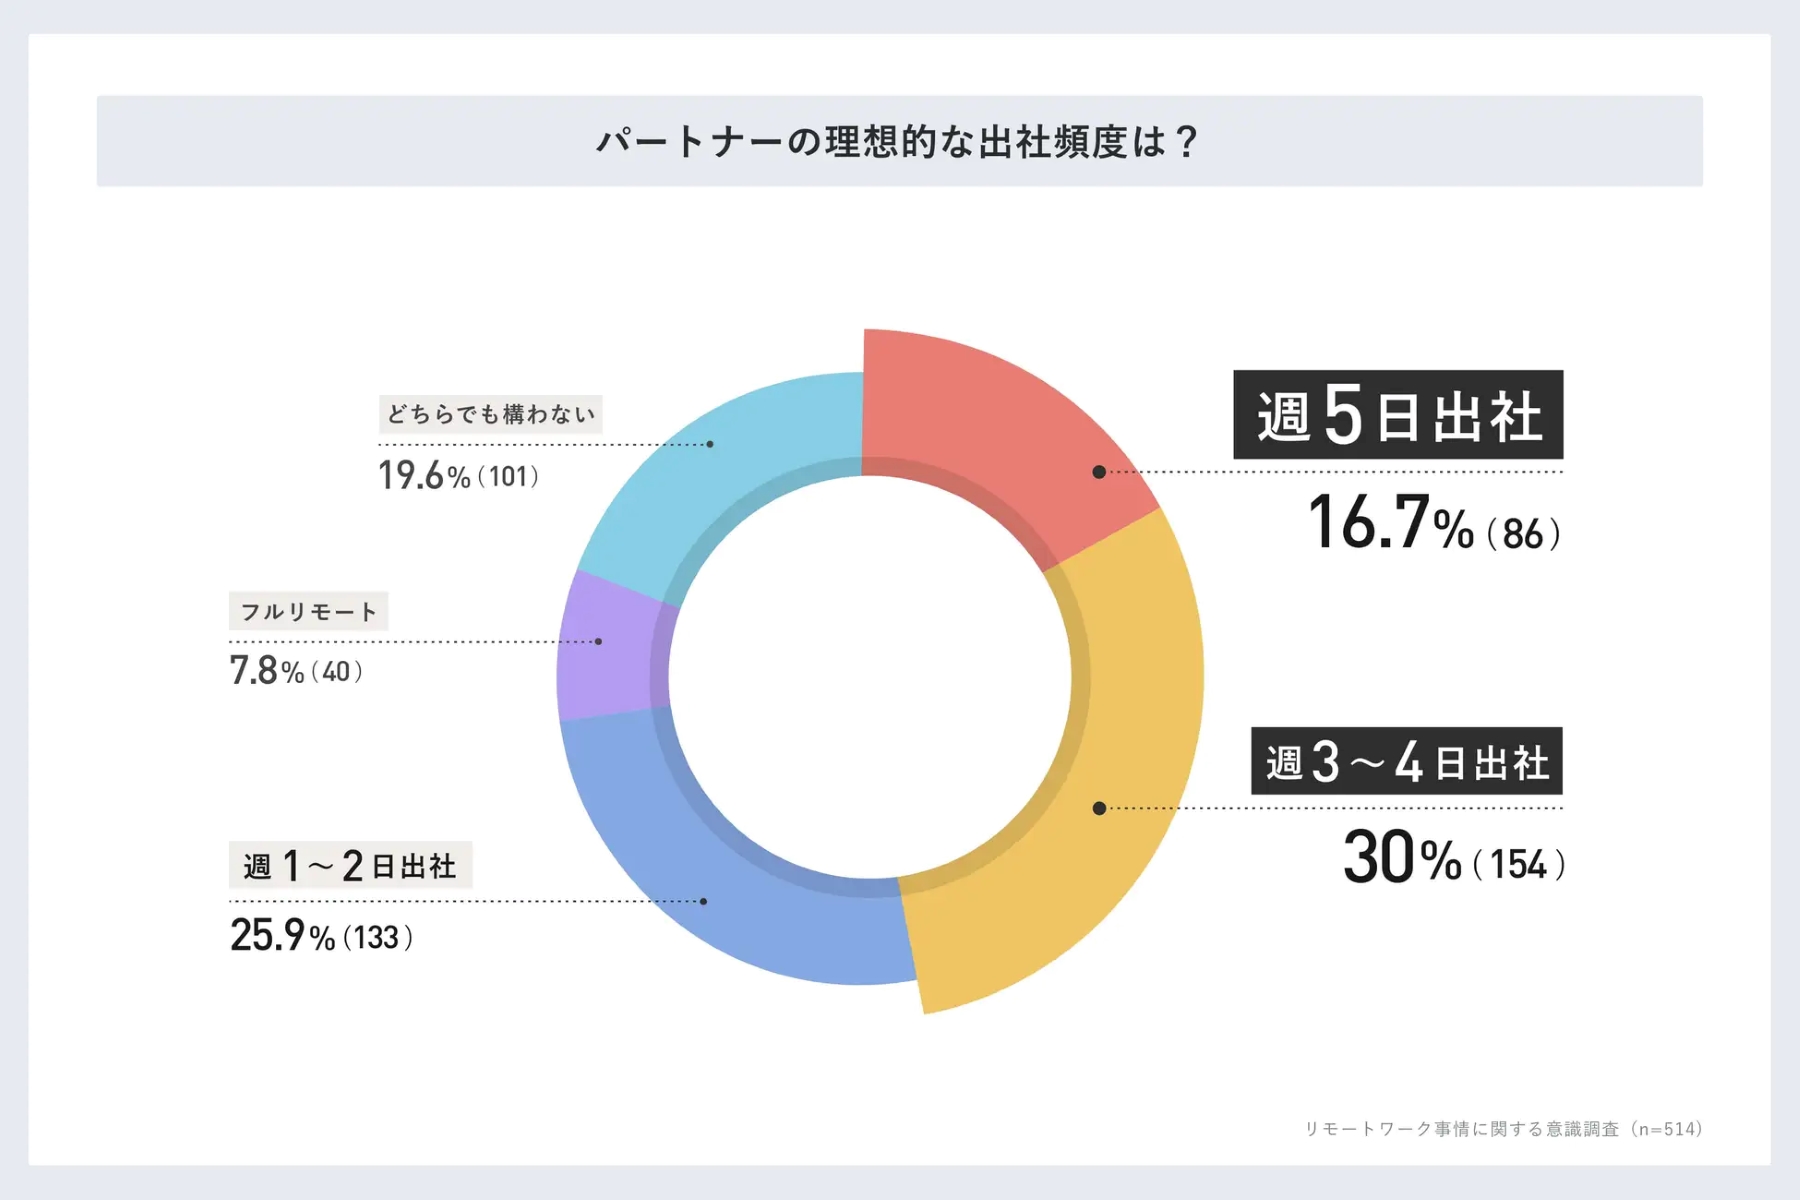The height and width of the screenshot is (1200, 1800).
Task: Click the どちらでも構わない label tag
Action: 490,414
